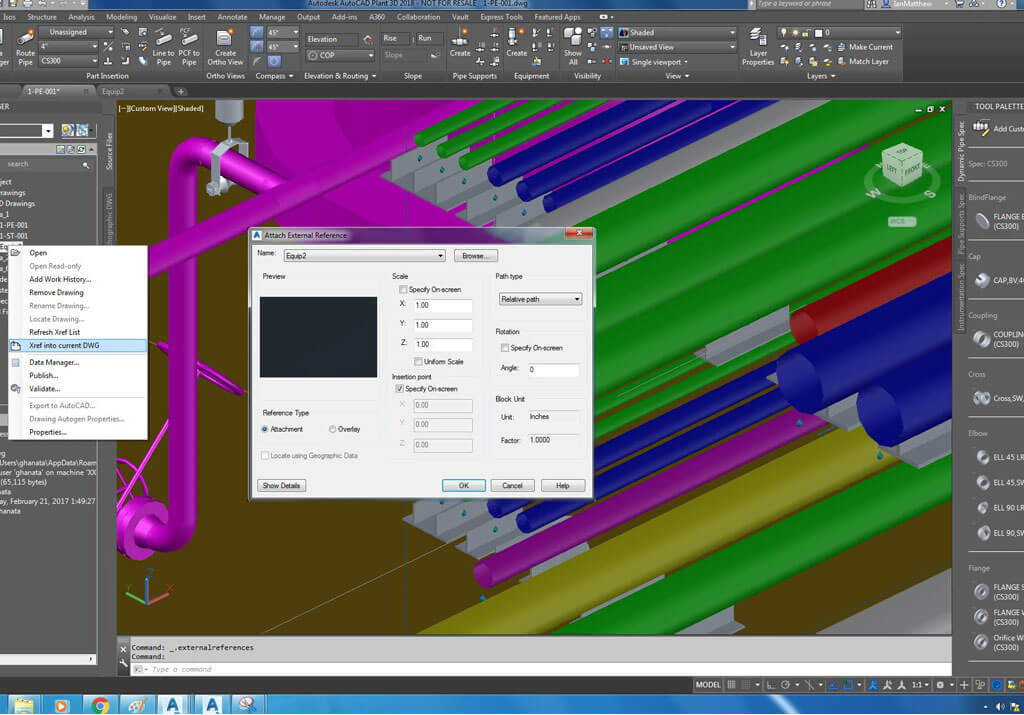The image size is (1024, 715).
Task: Click the Browse button
Action: tap(475, 256)
